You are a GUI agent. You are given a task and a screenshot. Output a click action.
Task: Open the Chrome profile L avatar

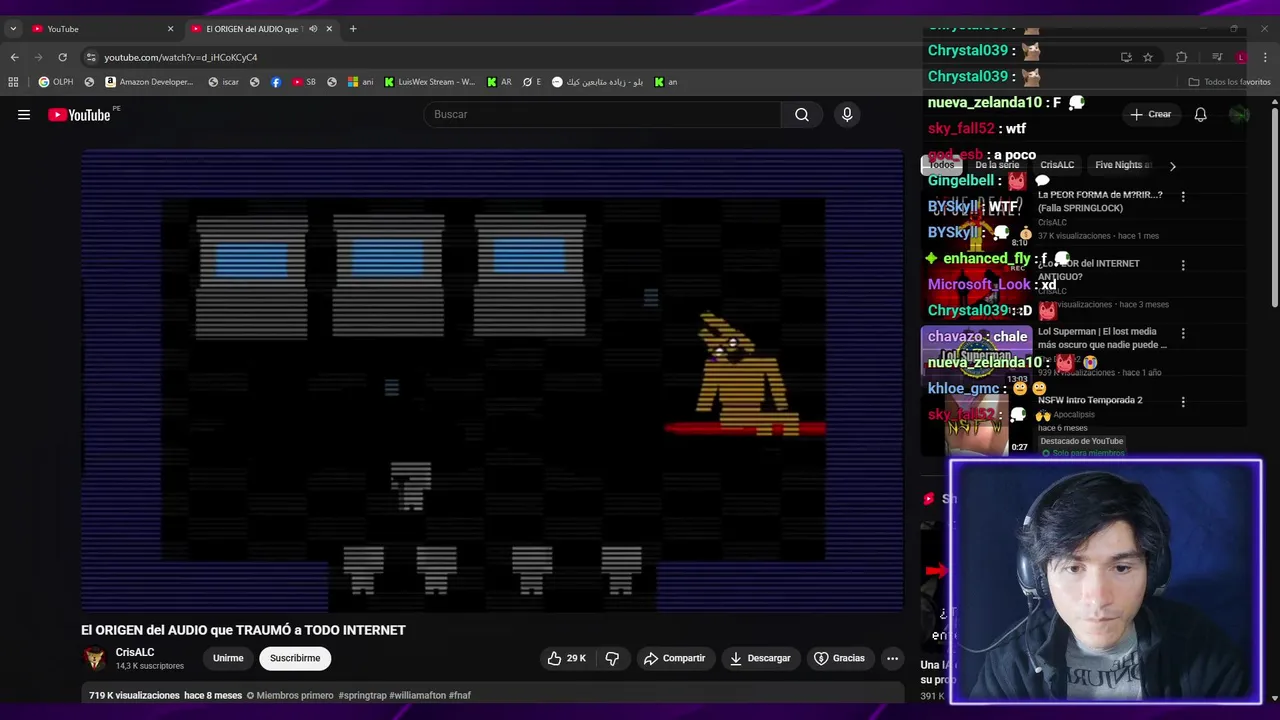tap(1241, 57)
